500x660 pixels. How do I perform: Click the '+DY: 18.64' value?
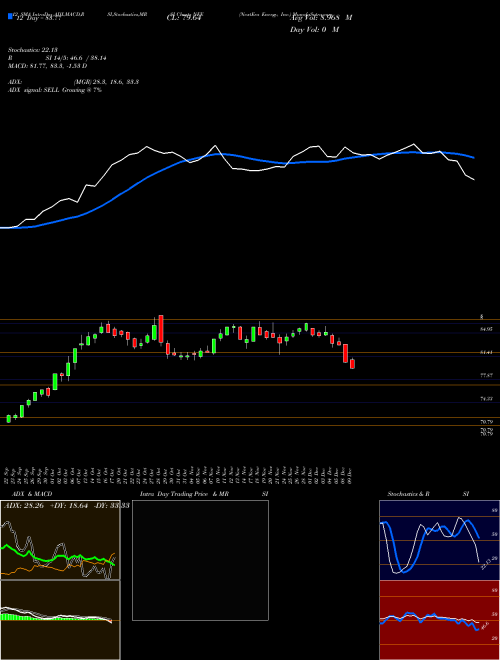tap(67, 505)
